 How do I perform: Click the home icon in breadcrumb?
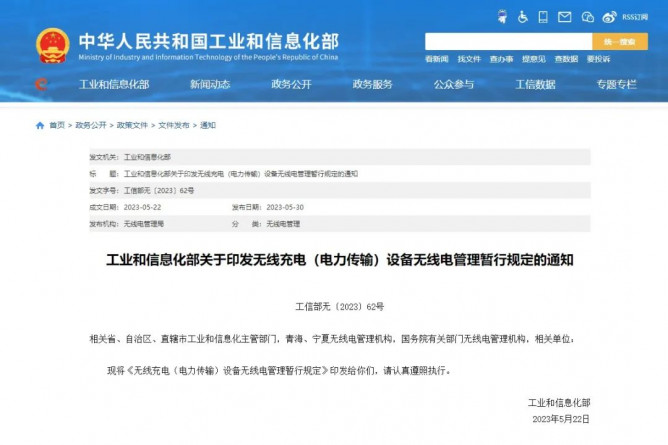[x=40, y=125]
